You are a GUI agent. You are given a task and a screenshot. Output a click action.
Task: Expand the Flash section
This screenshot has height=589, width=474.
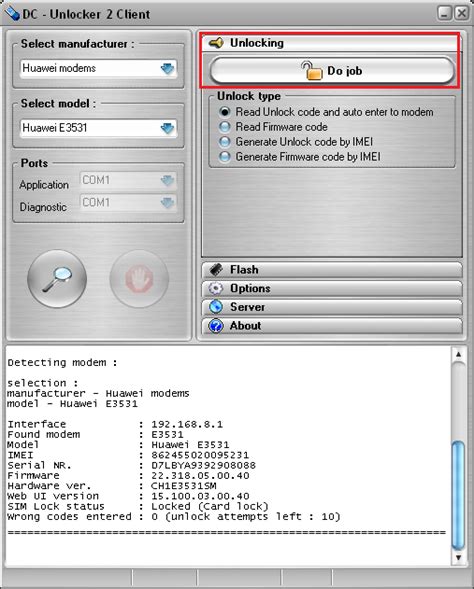coord(332,270)
